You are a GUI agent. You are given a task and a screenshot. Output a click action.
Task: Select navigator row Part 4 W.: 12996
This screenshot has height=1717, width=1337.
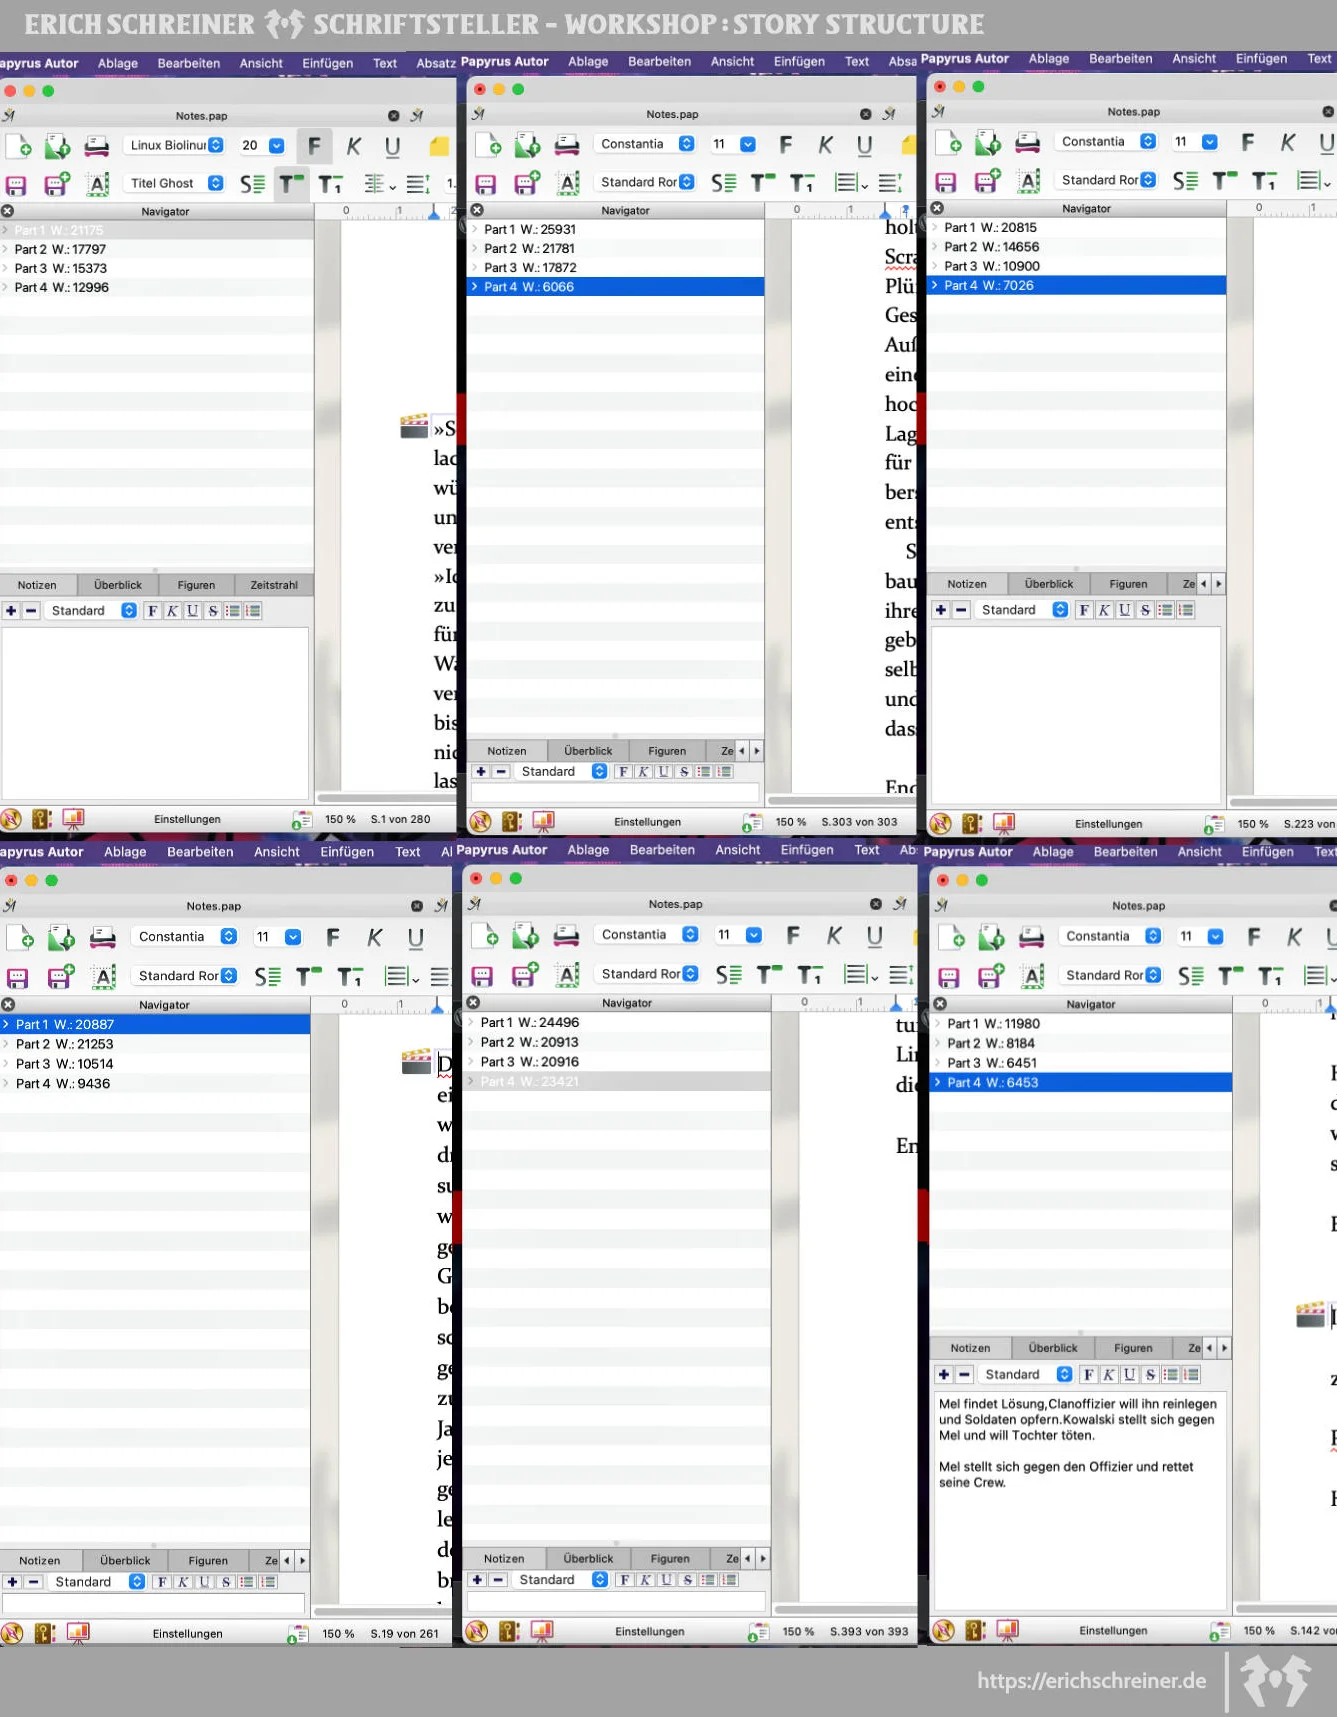tap(157, 287)
